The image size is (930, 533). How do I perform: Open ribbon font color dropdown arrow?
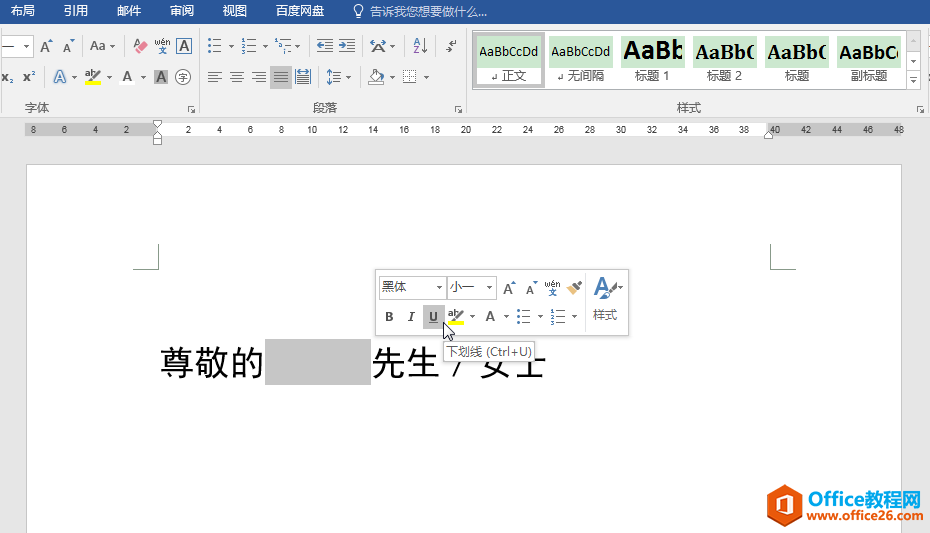(143, 78)
